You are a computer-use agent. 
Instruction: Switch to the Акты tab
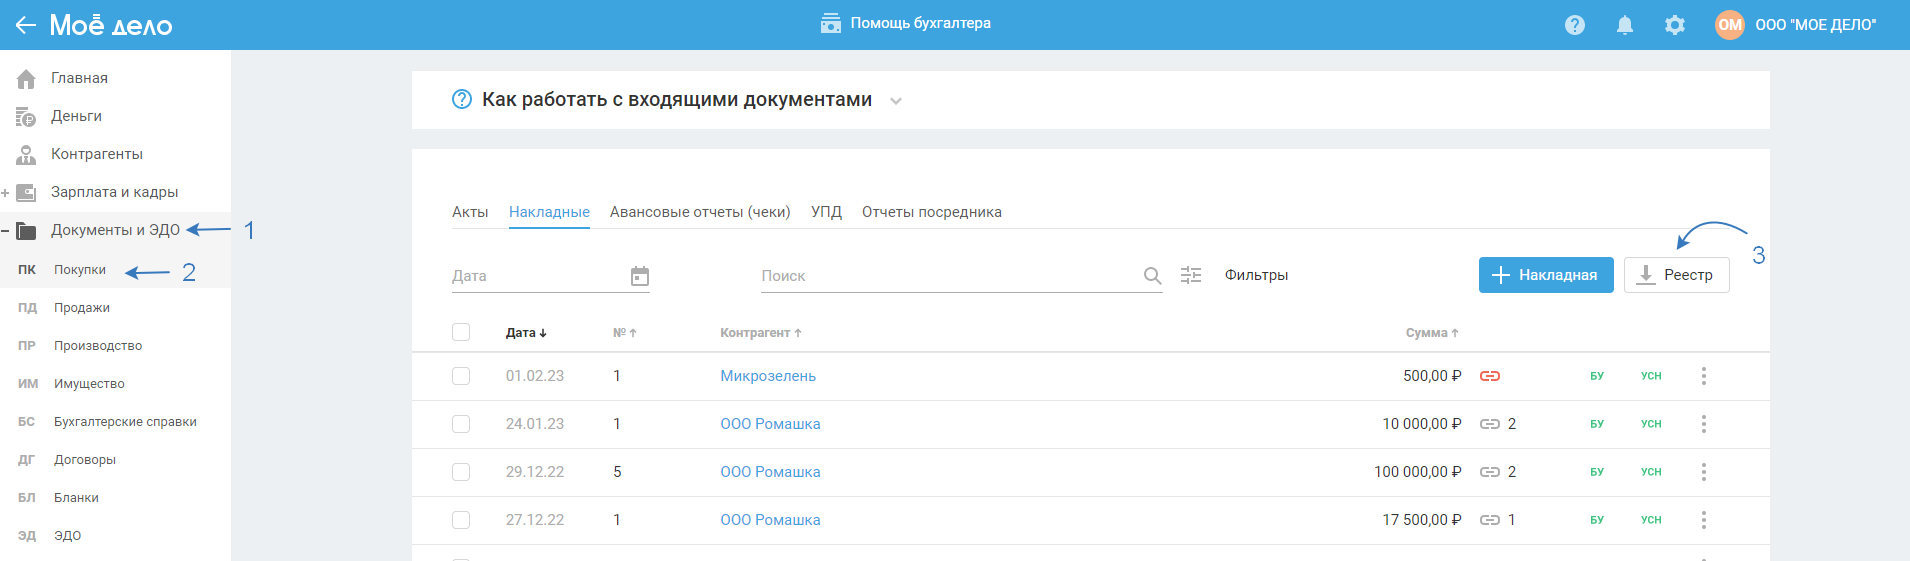pyautogui.click(x=470, y=212)
